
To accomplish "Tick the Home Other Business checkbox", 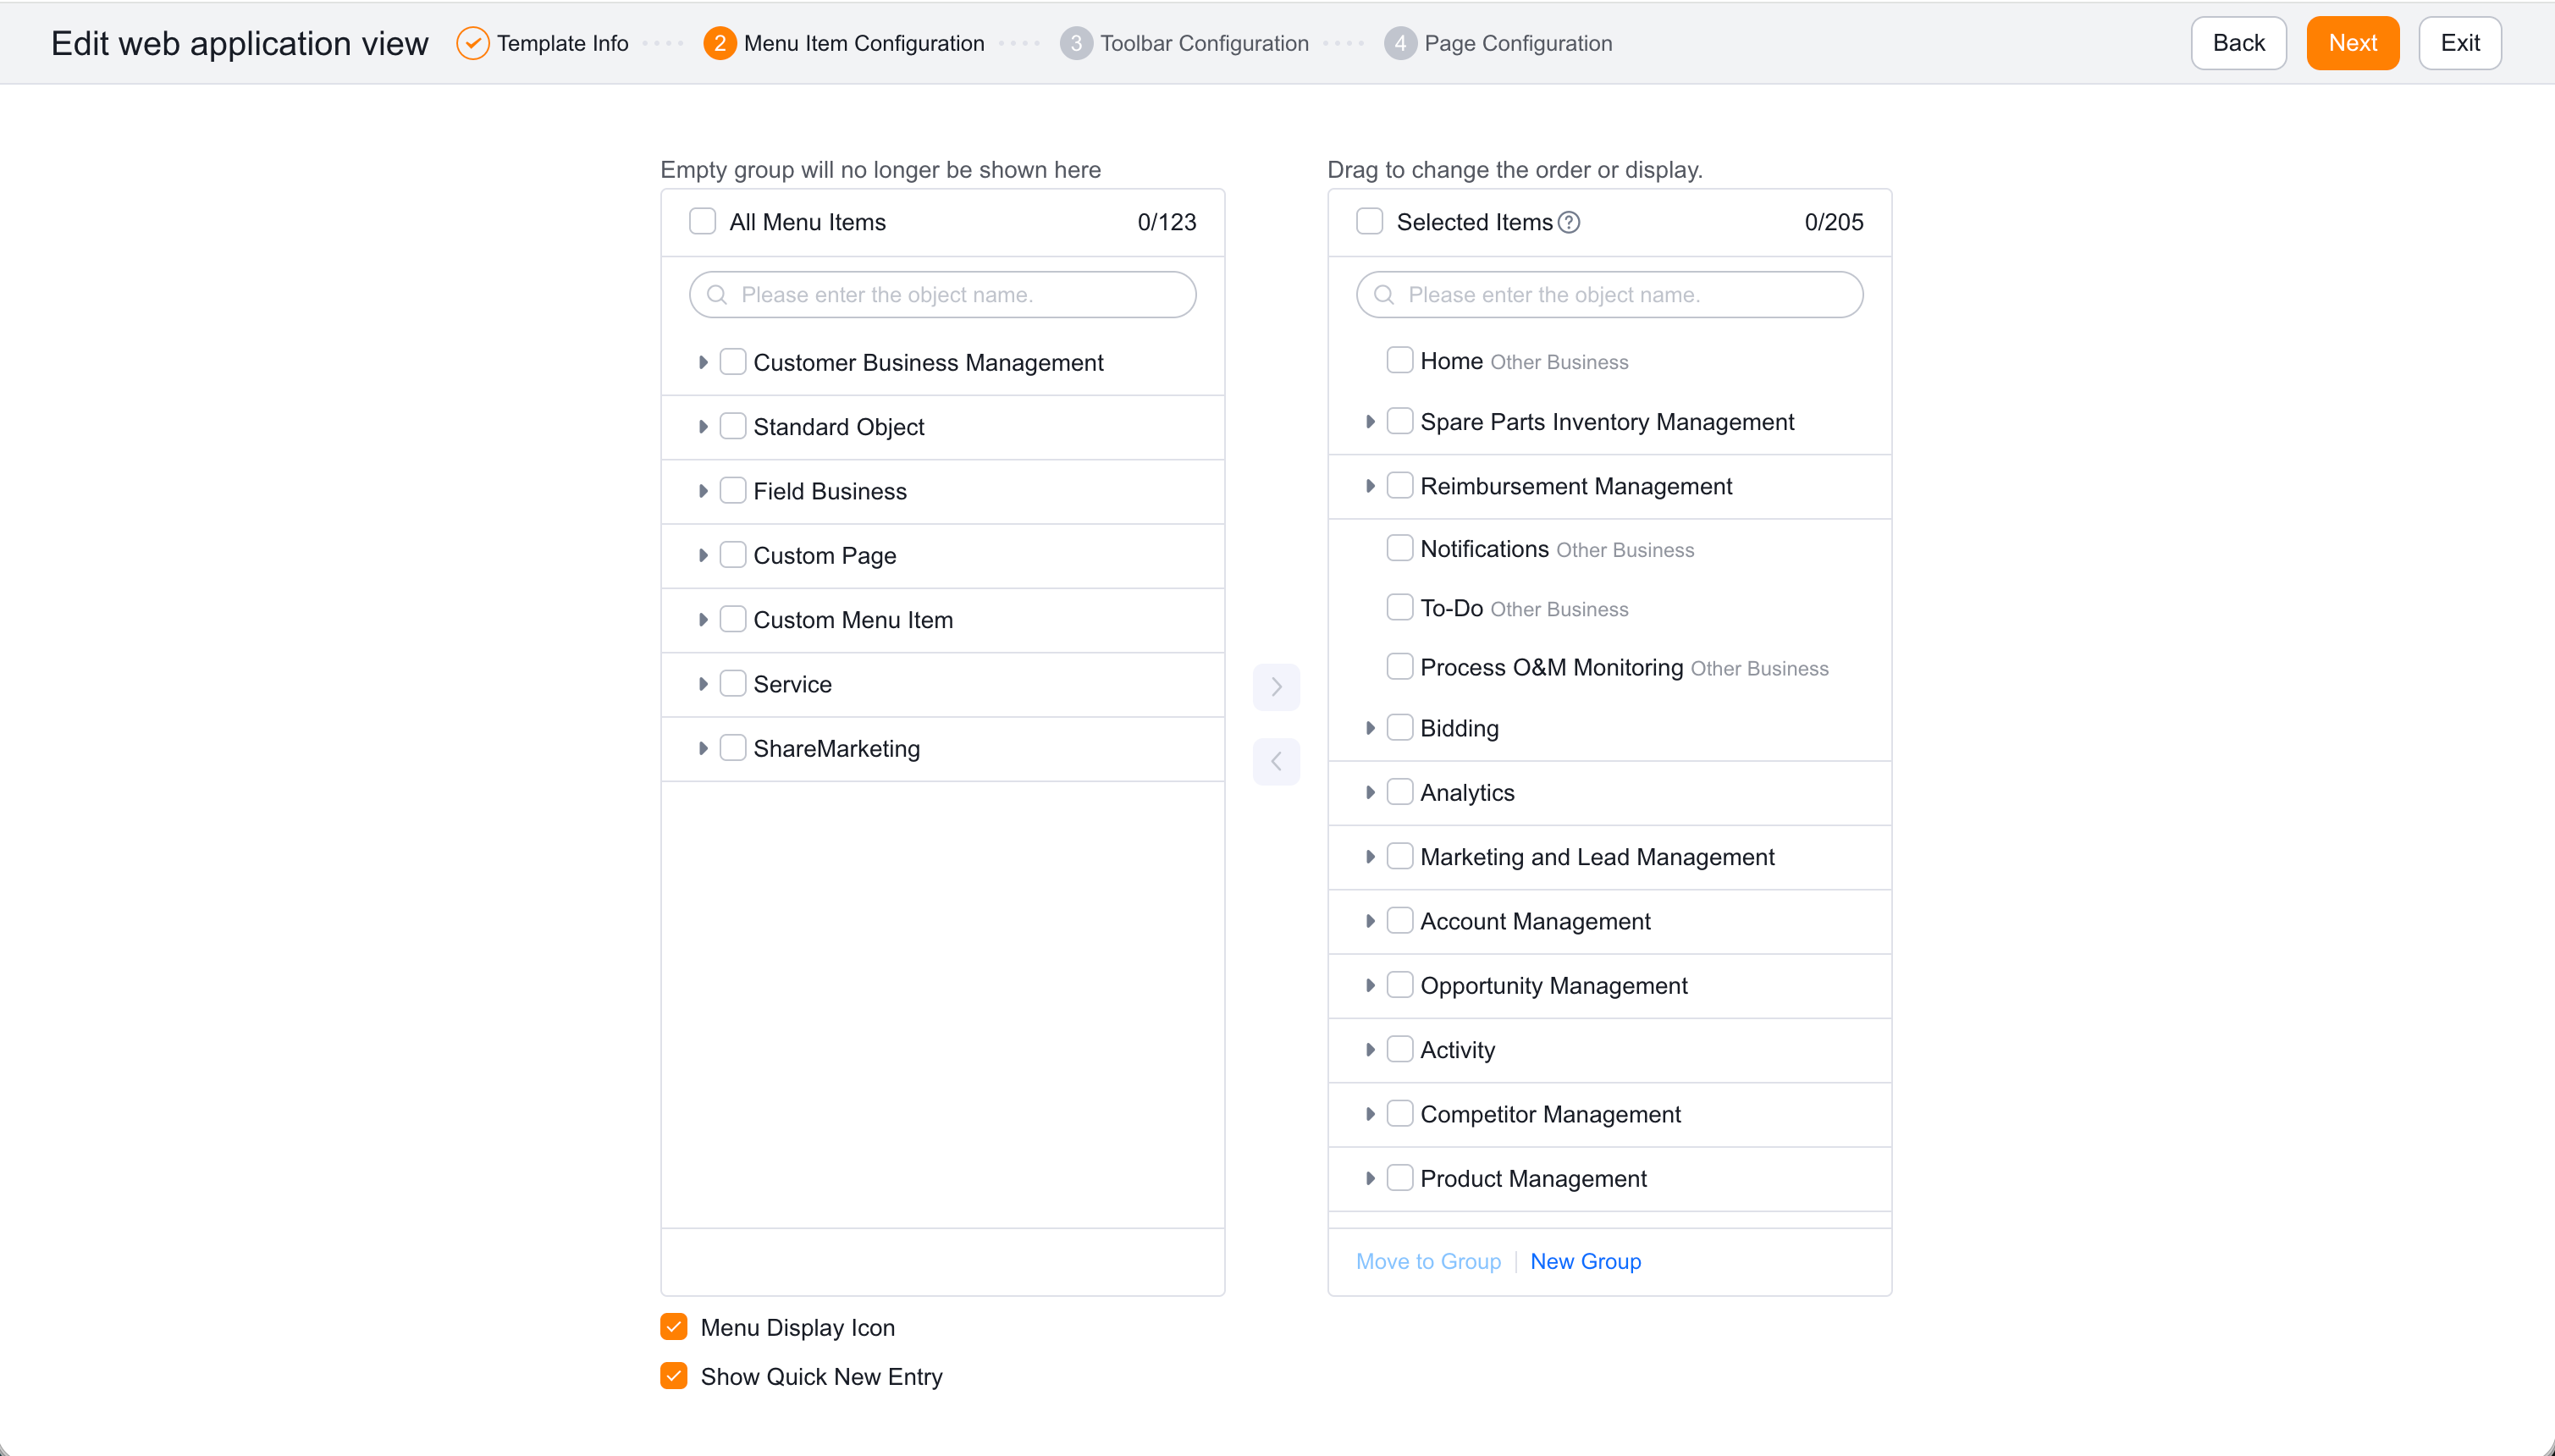I will 1400,360.
